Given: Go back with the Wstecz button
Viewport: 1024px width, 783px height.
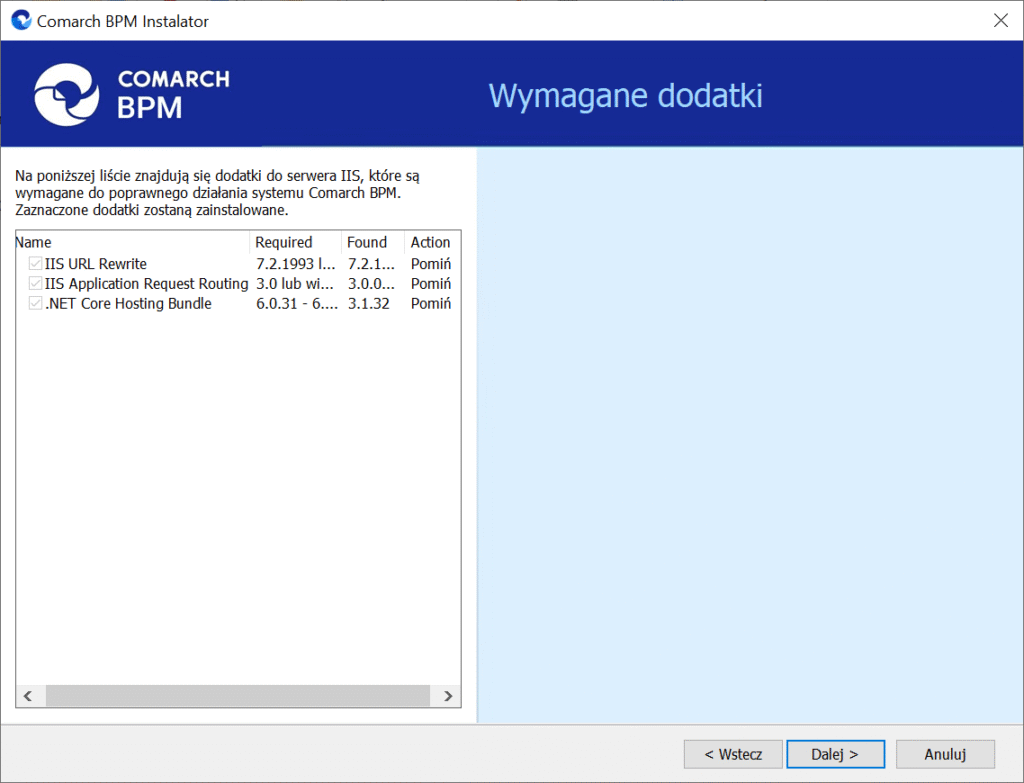Looking at the screenshot, I should coord(733,754).
